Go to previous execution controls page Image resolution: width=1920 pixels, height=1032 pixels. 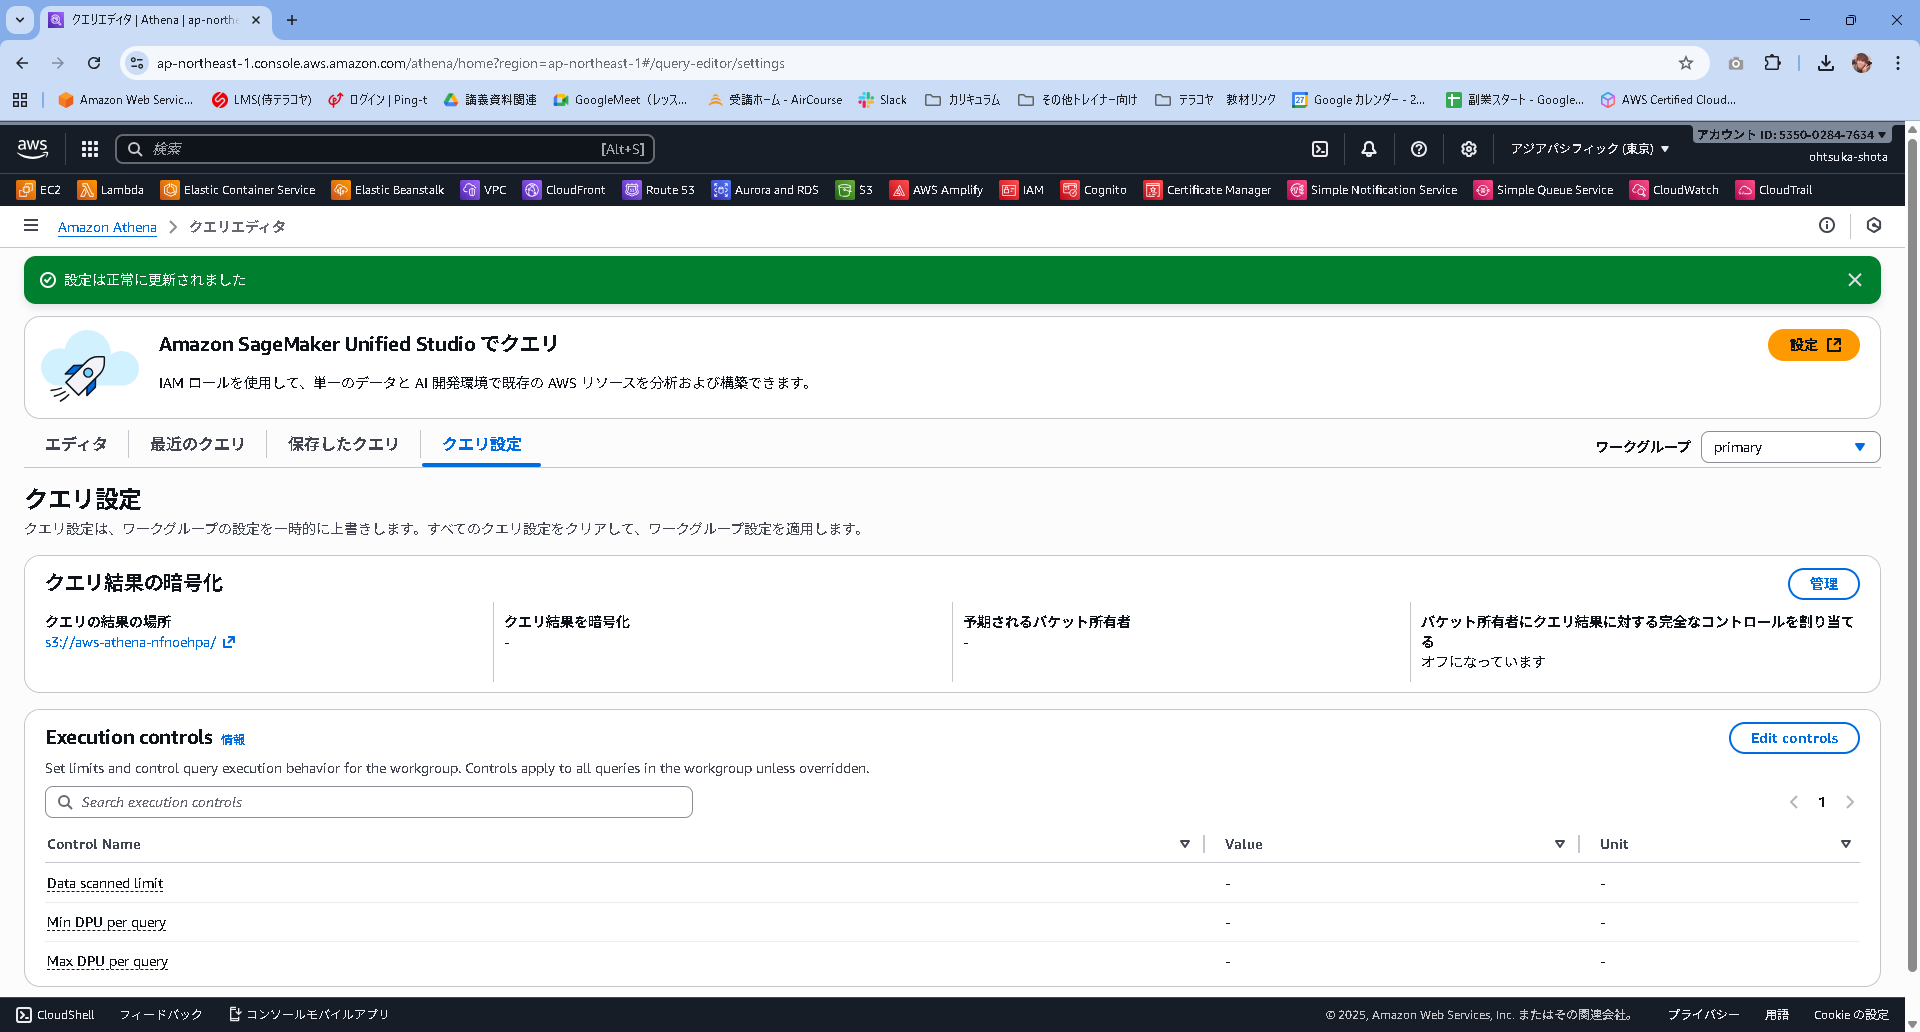click(x=1794, y=802)
